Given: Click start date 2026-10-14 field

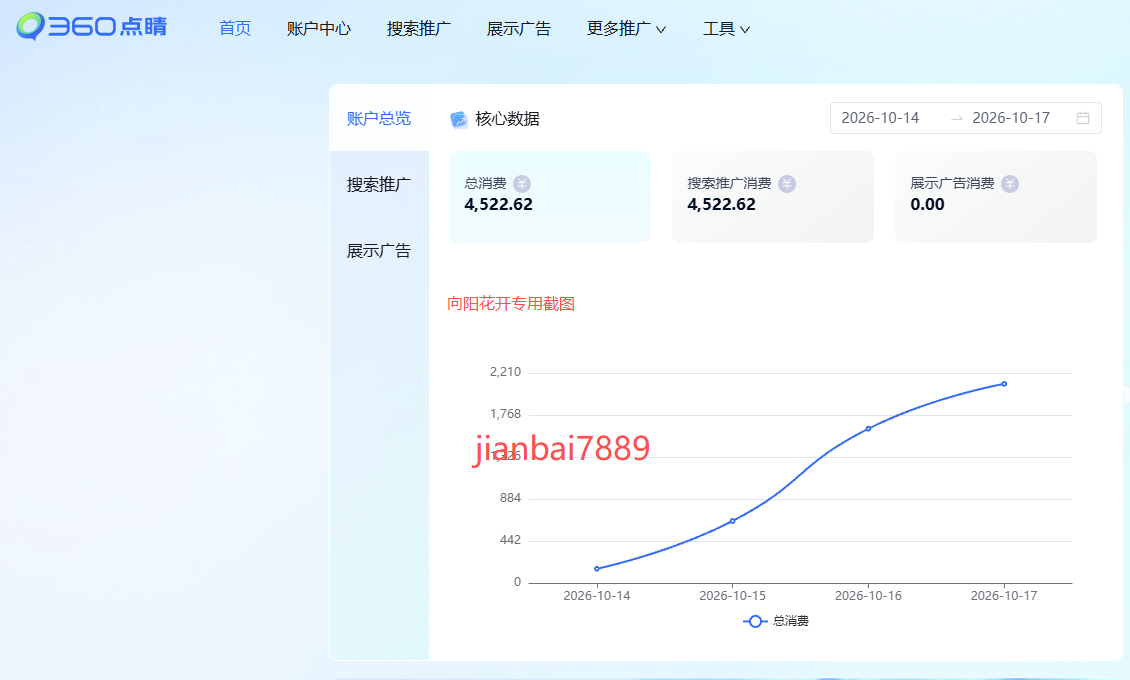Looking at the screenshot, I should tap(881, 118).
